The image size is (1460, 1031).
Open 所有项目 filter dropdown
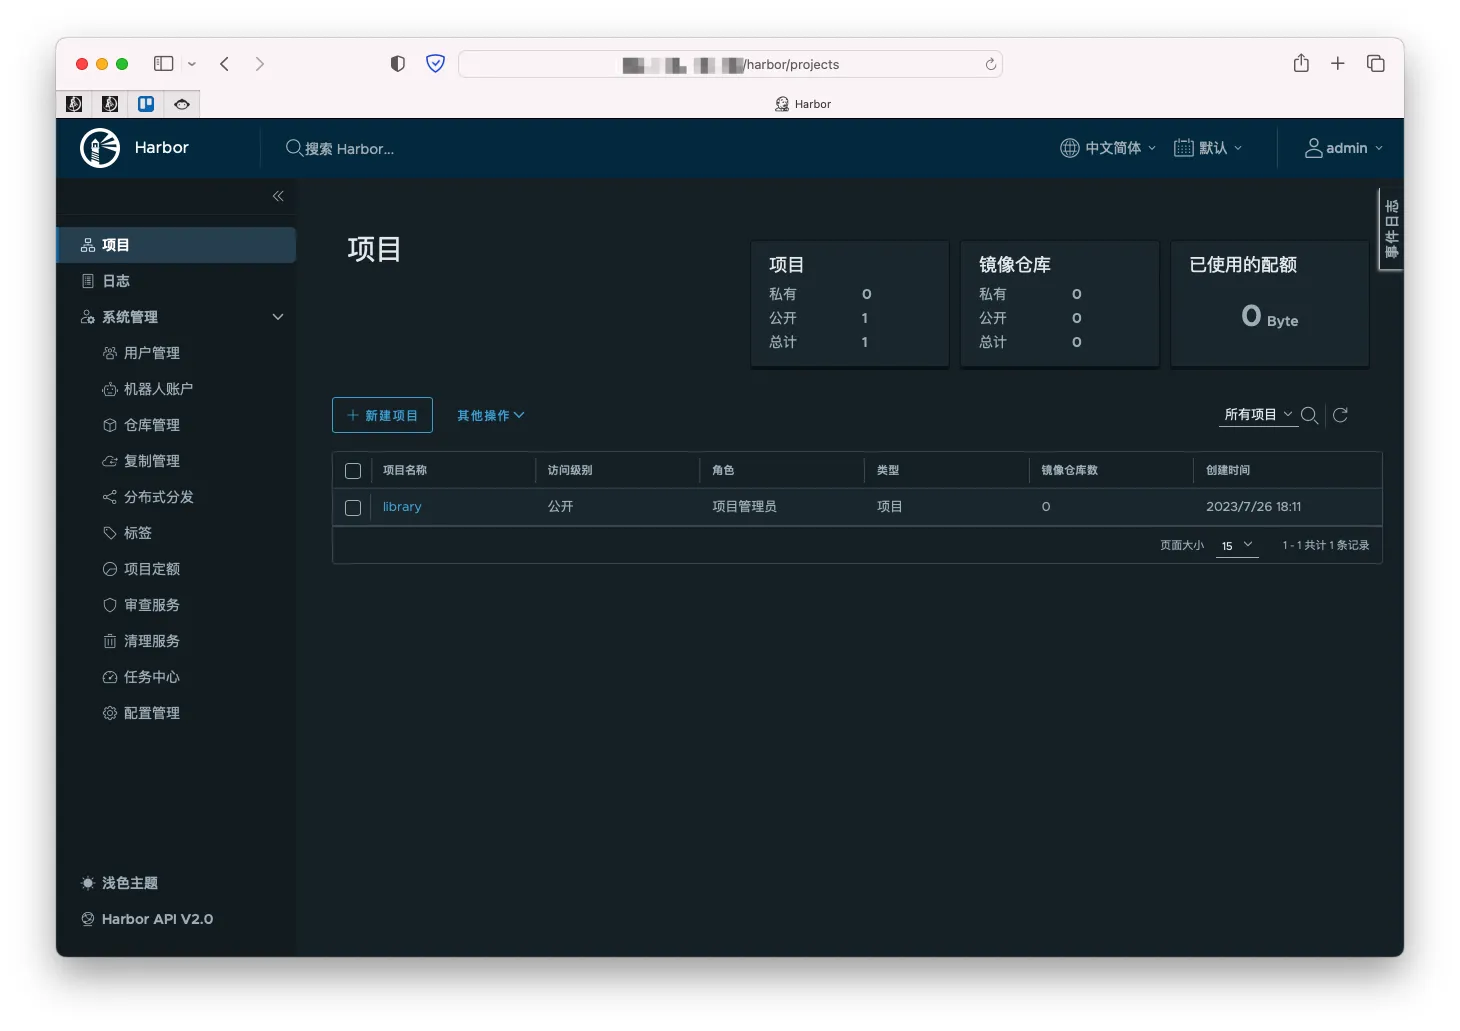pyautogui.click(x=1258, y=414)
